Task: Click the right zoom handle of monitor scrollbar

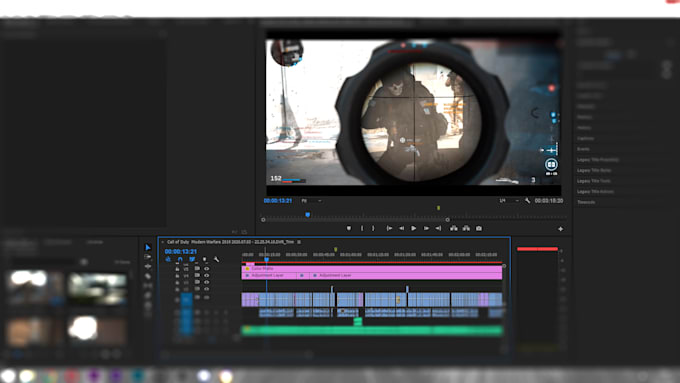Action: [448, 220]
